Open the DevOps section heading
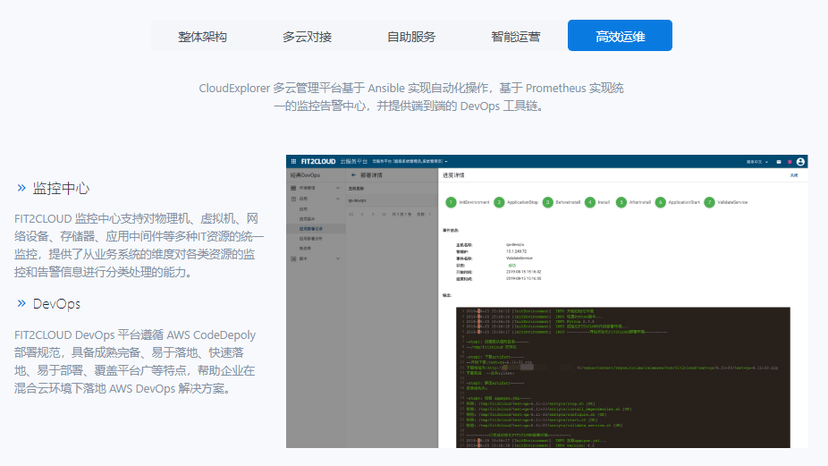828x466 pixels. (x=57, y=304)
